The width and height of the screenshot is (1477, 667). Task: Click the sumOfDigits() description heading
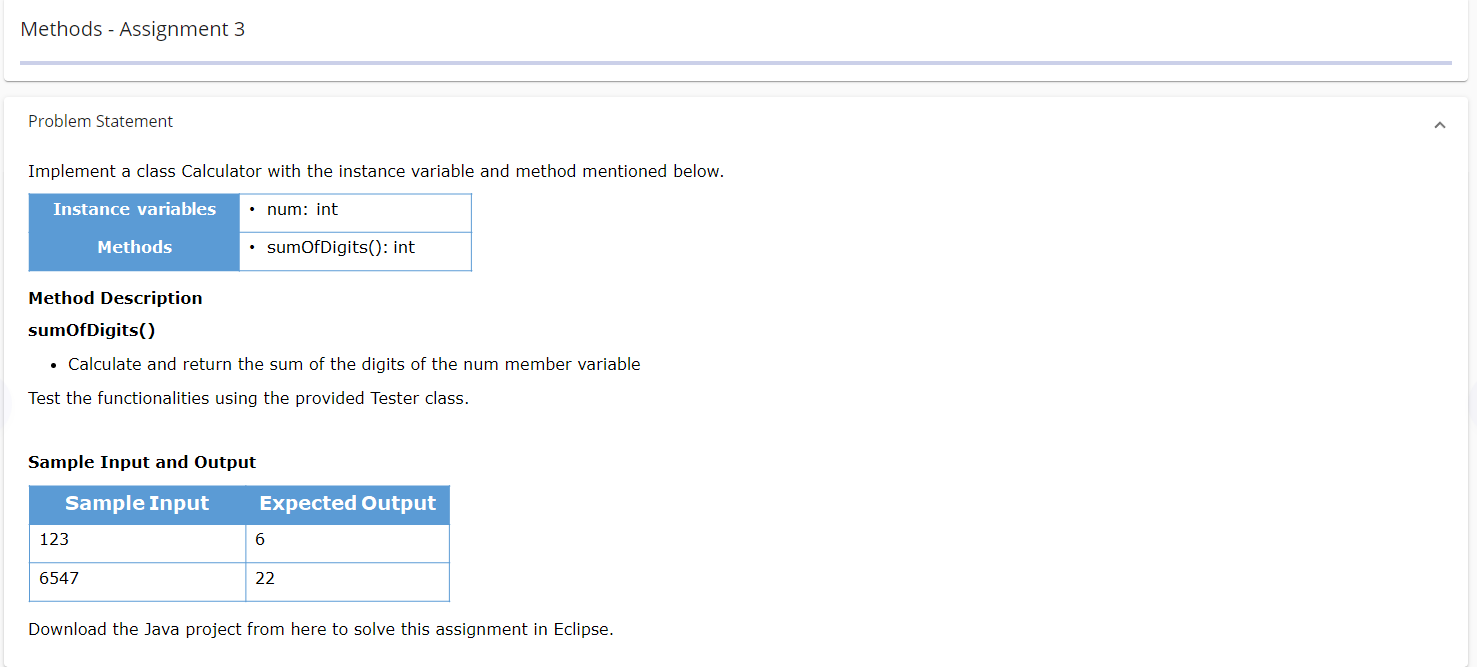92,330
